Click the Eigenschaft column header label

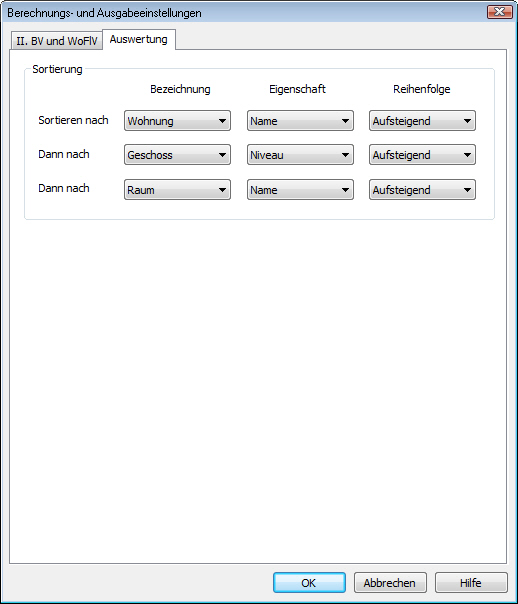click(x=297, y=89)
